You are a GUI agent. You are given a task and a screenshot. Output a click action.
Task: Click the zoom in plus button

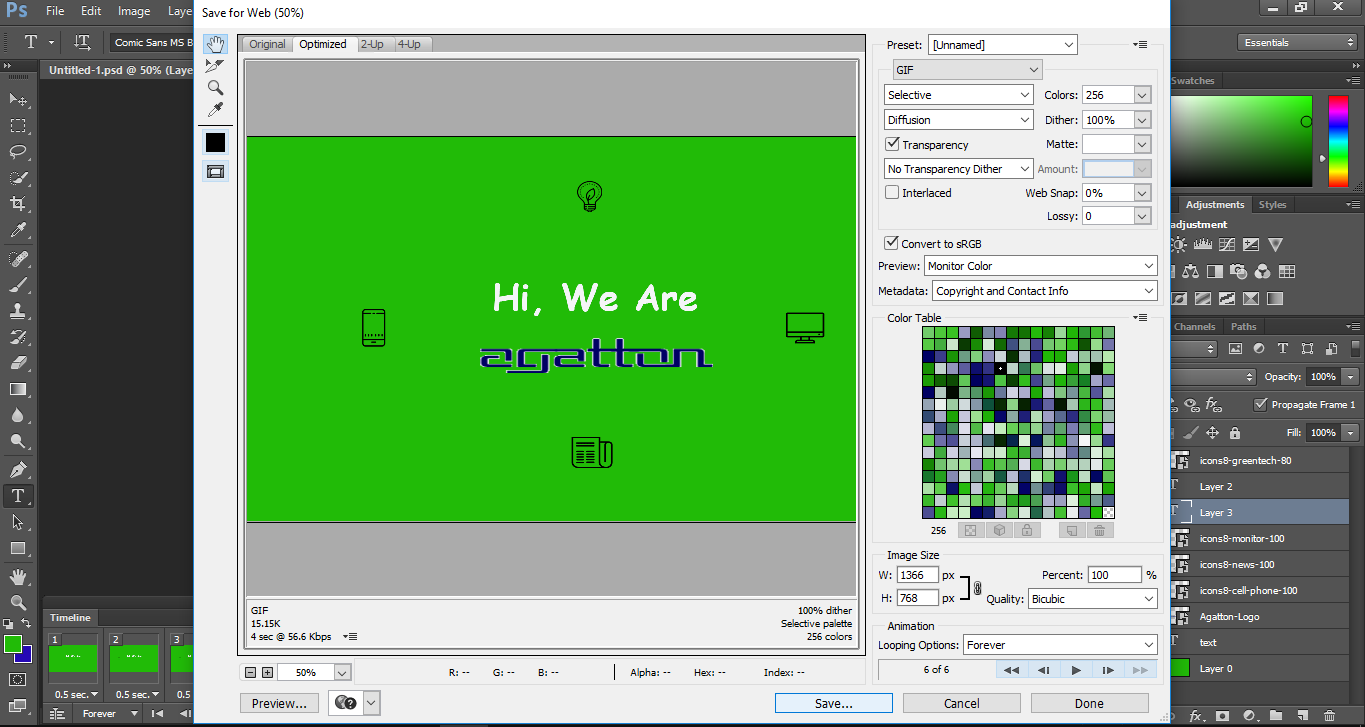click(x=267, y=673)
